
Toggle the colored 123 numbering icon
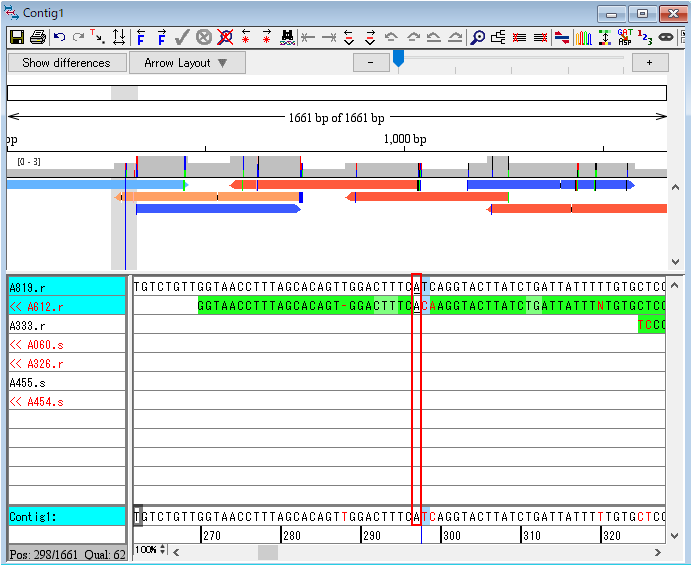(645, 38)
